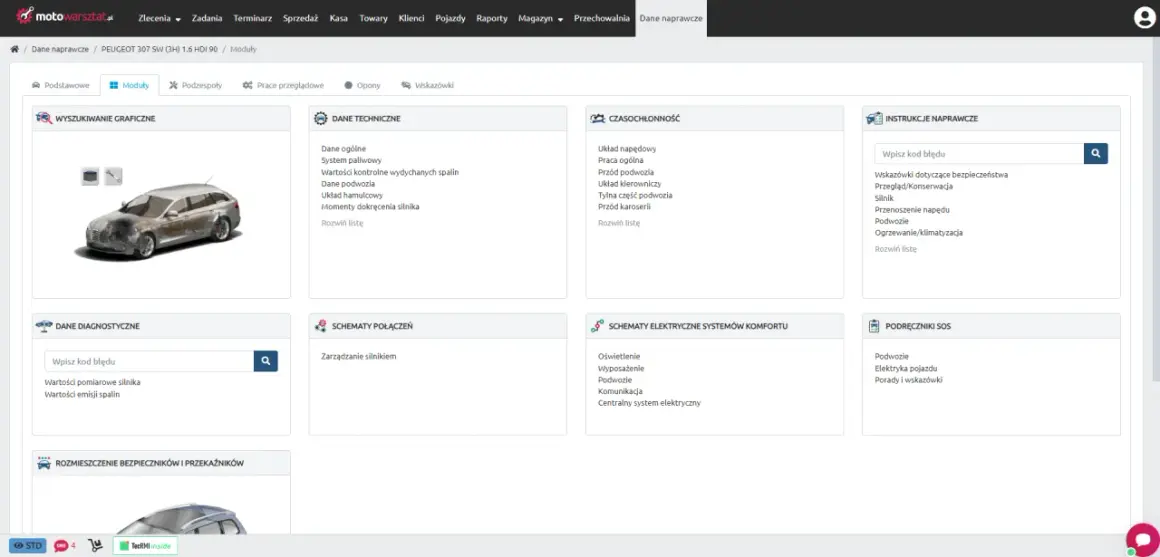Open the Towary menu
Image resolution: width=1160 pixels, height=557 pixels.
[x=374, y=18]
